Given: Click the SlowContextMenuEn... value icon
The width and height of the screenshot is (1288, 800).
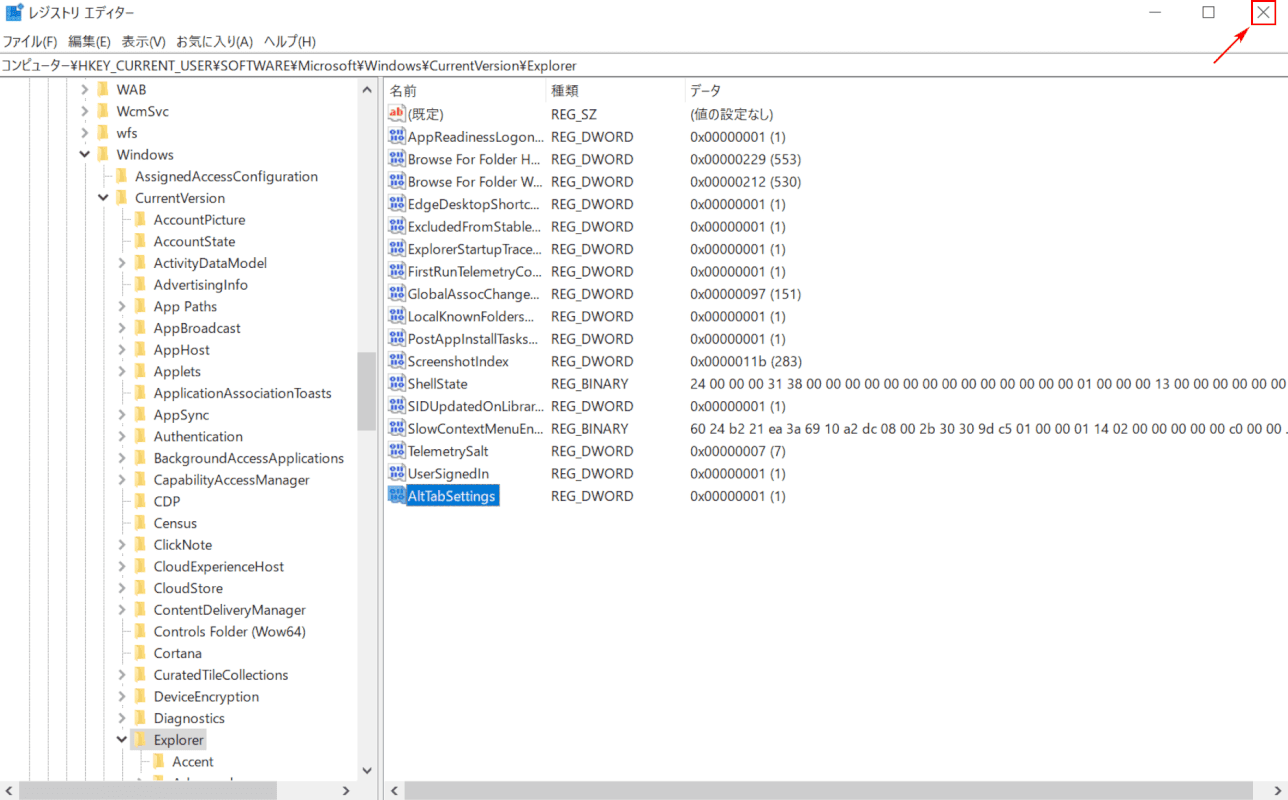Looking at the screenshot, I should [x=396, y=429].
